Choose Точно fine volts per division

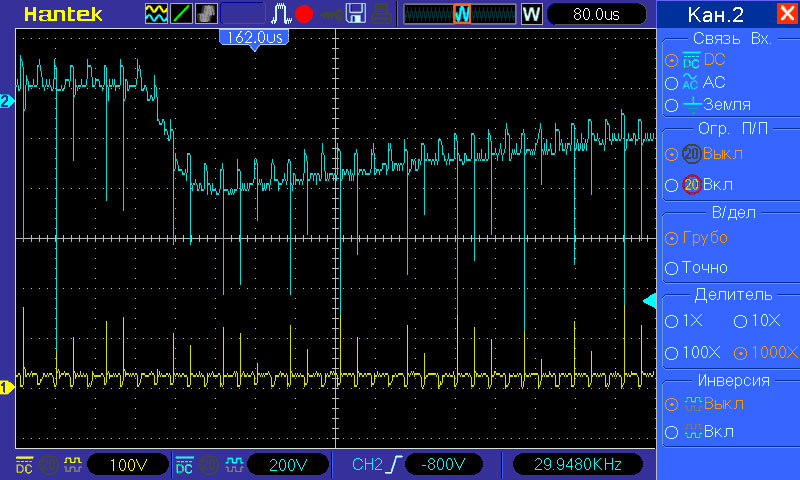(696, 267)
